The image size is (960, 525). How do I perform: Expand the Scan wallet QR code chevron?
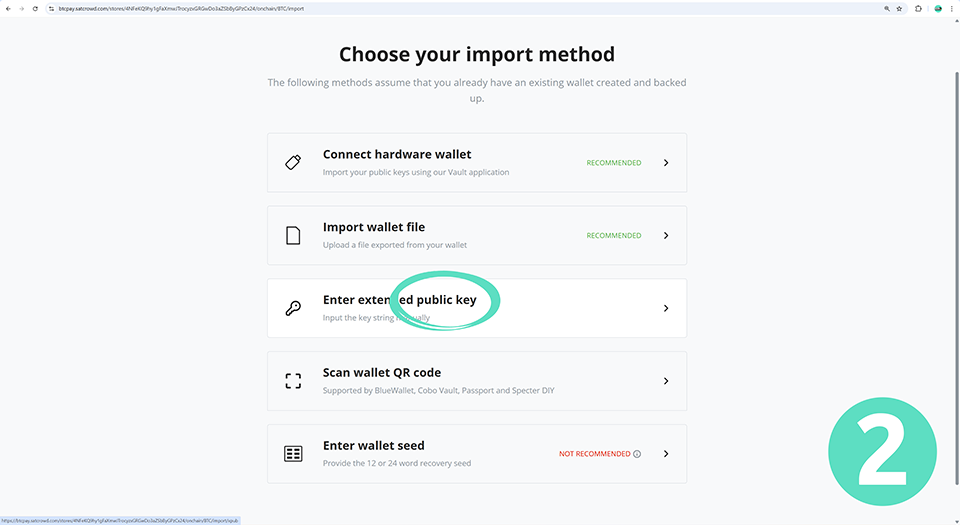(666, 381)
